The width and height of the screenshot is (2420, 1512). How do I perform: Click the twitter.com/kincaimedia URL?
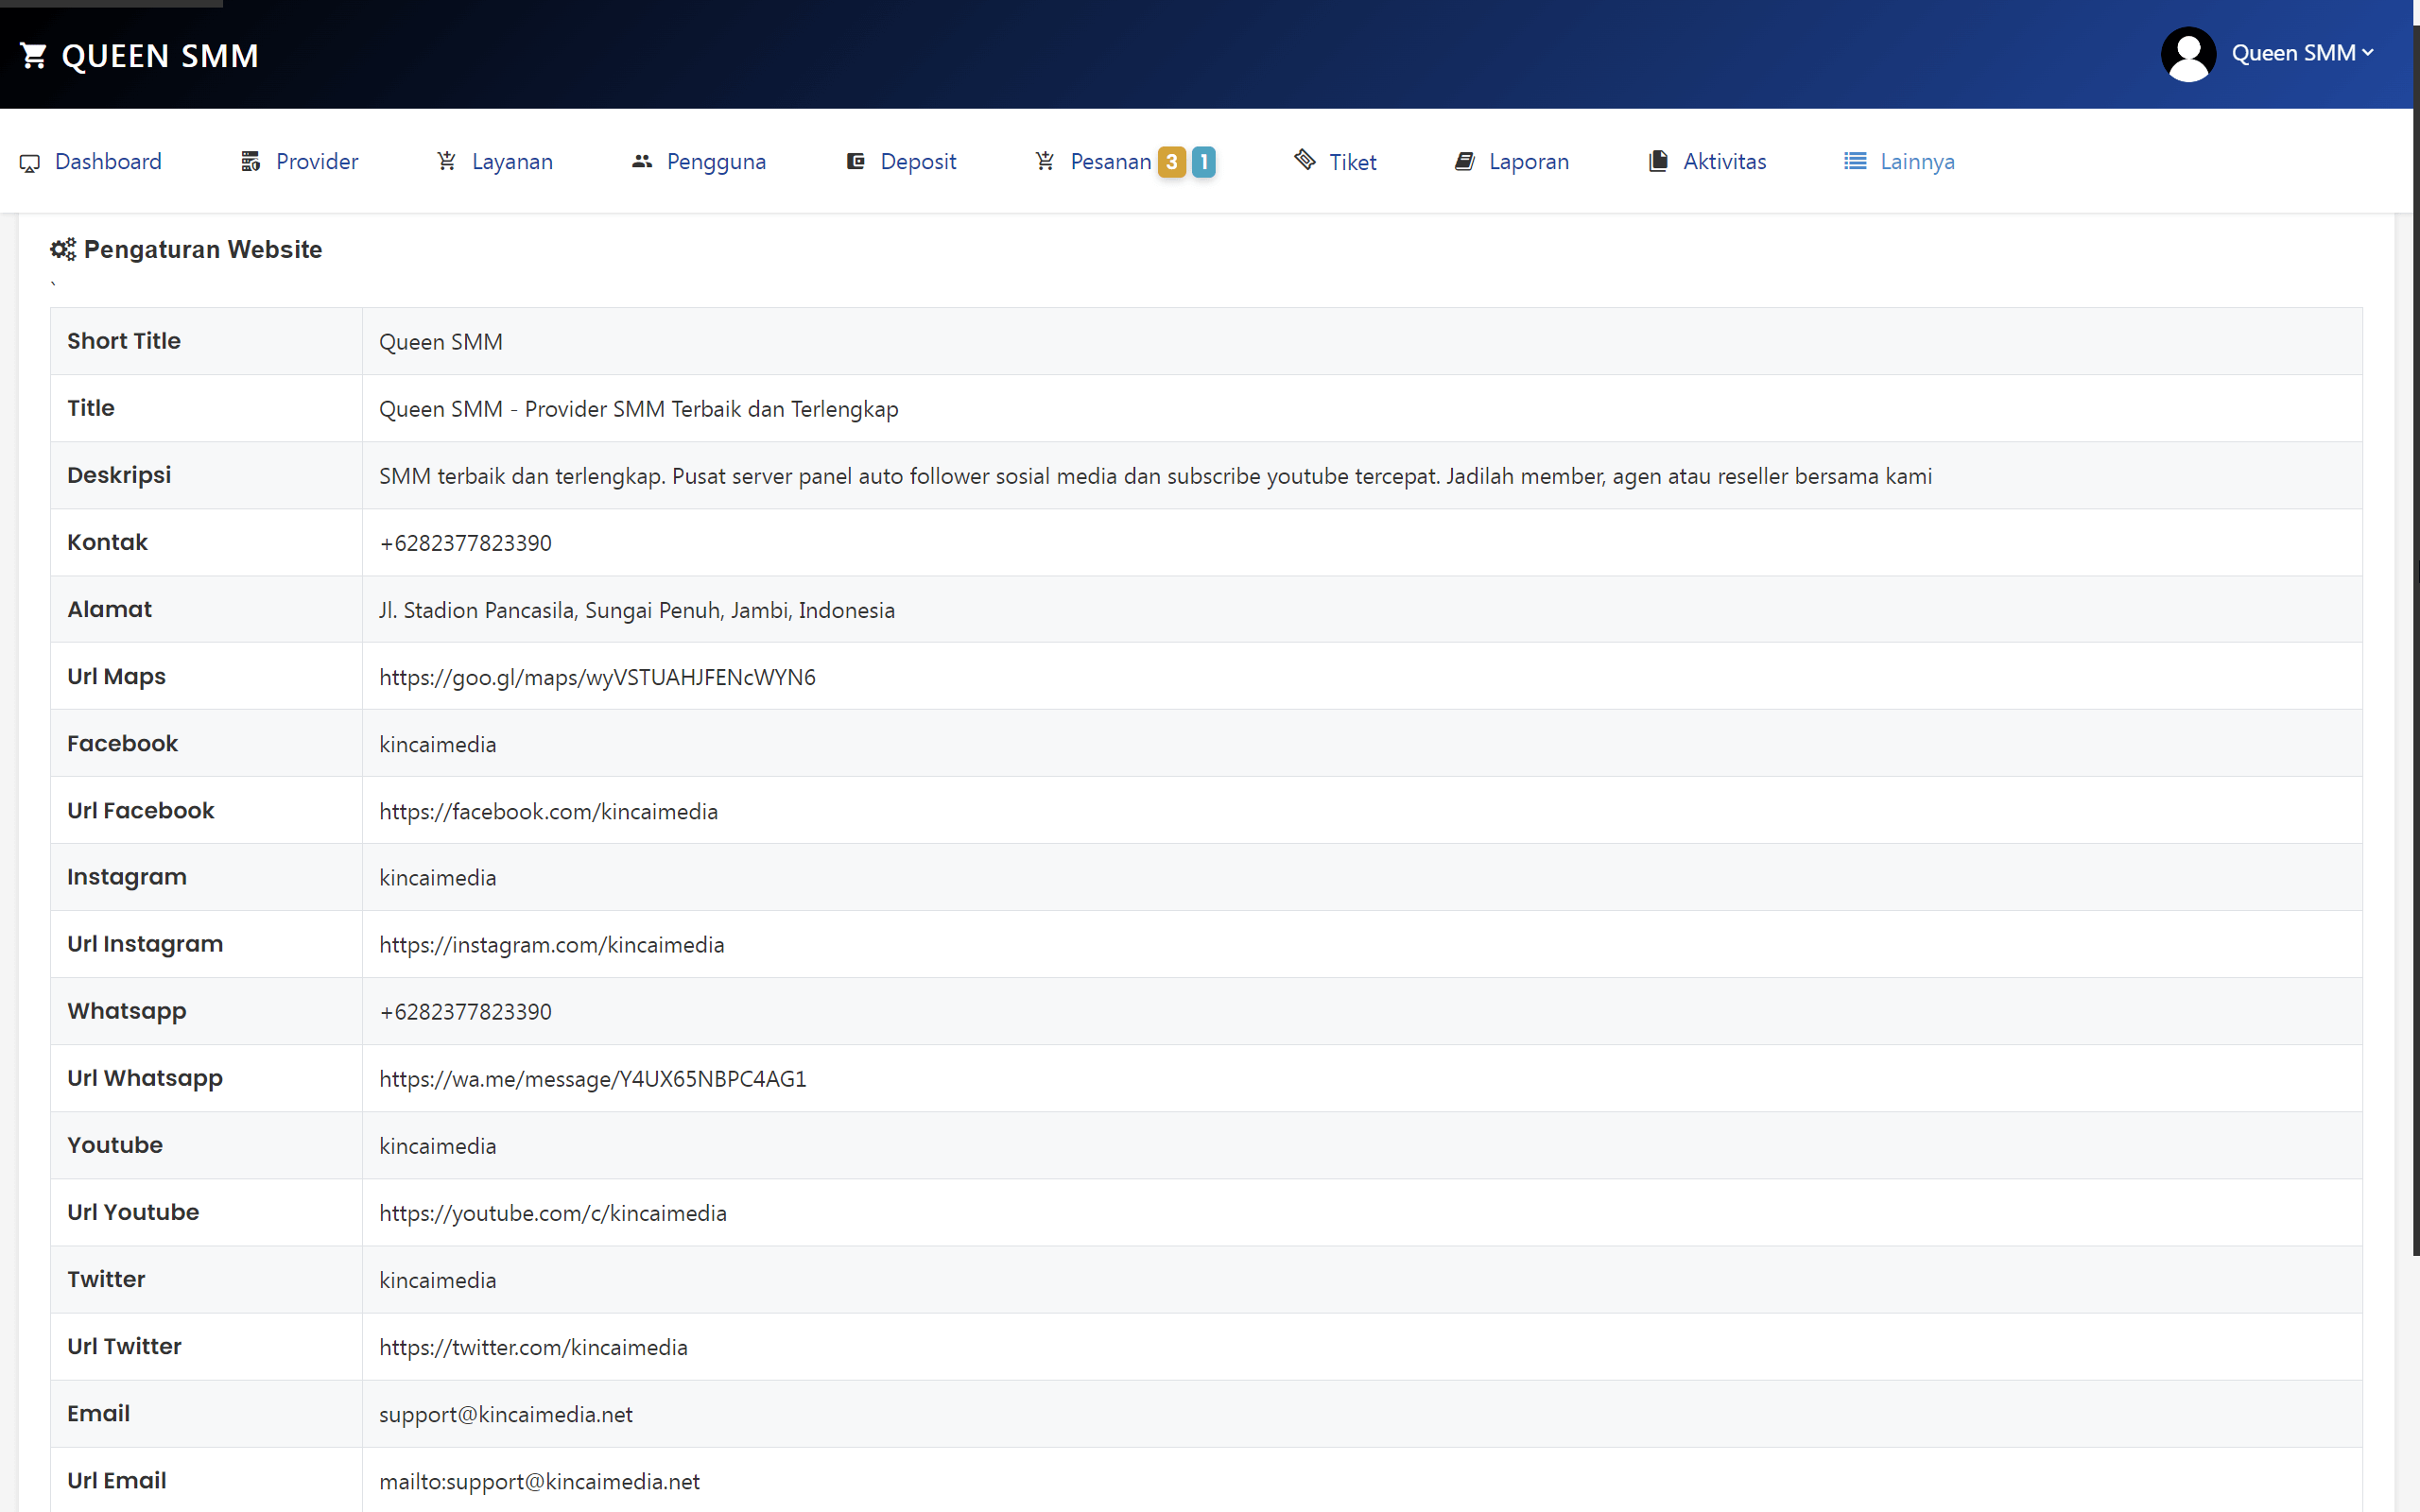533,1347
